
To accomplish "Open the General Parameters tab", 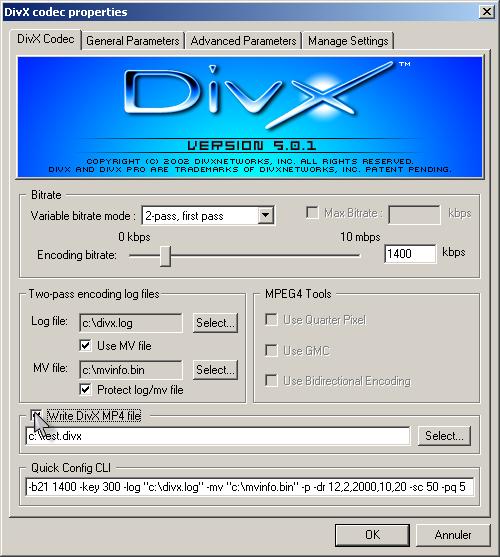I will tap(132, 41).
